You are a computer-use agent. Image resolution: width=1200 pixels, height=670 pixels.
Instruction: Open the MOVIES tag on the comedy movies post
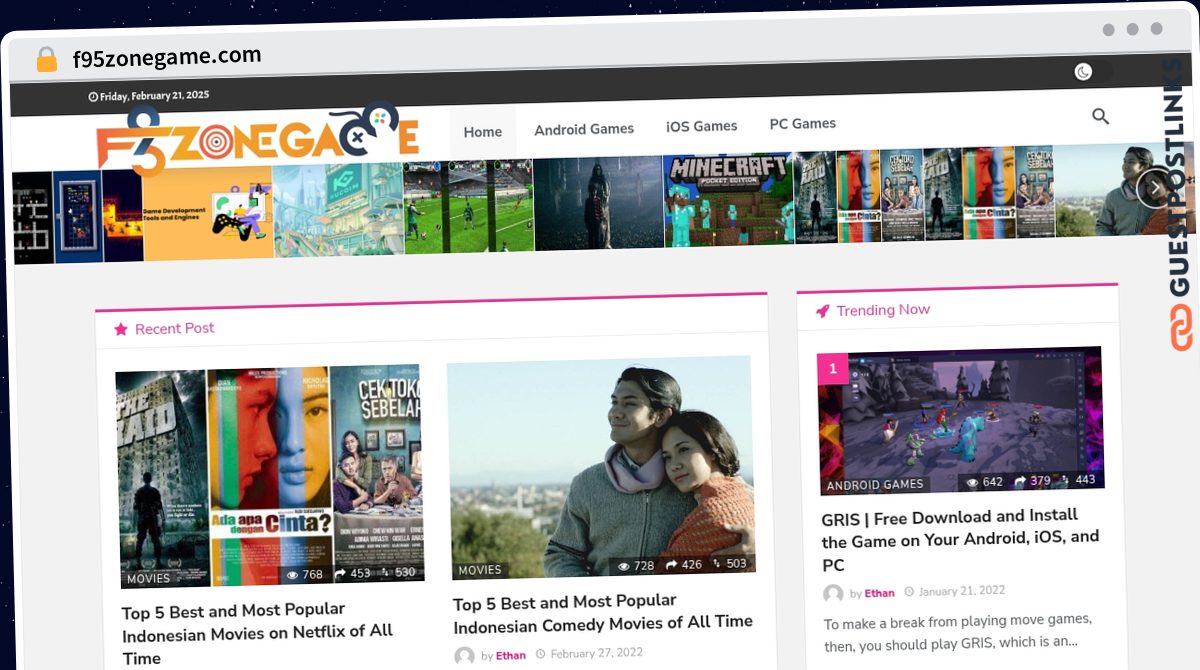[x=480, y=570]
